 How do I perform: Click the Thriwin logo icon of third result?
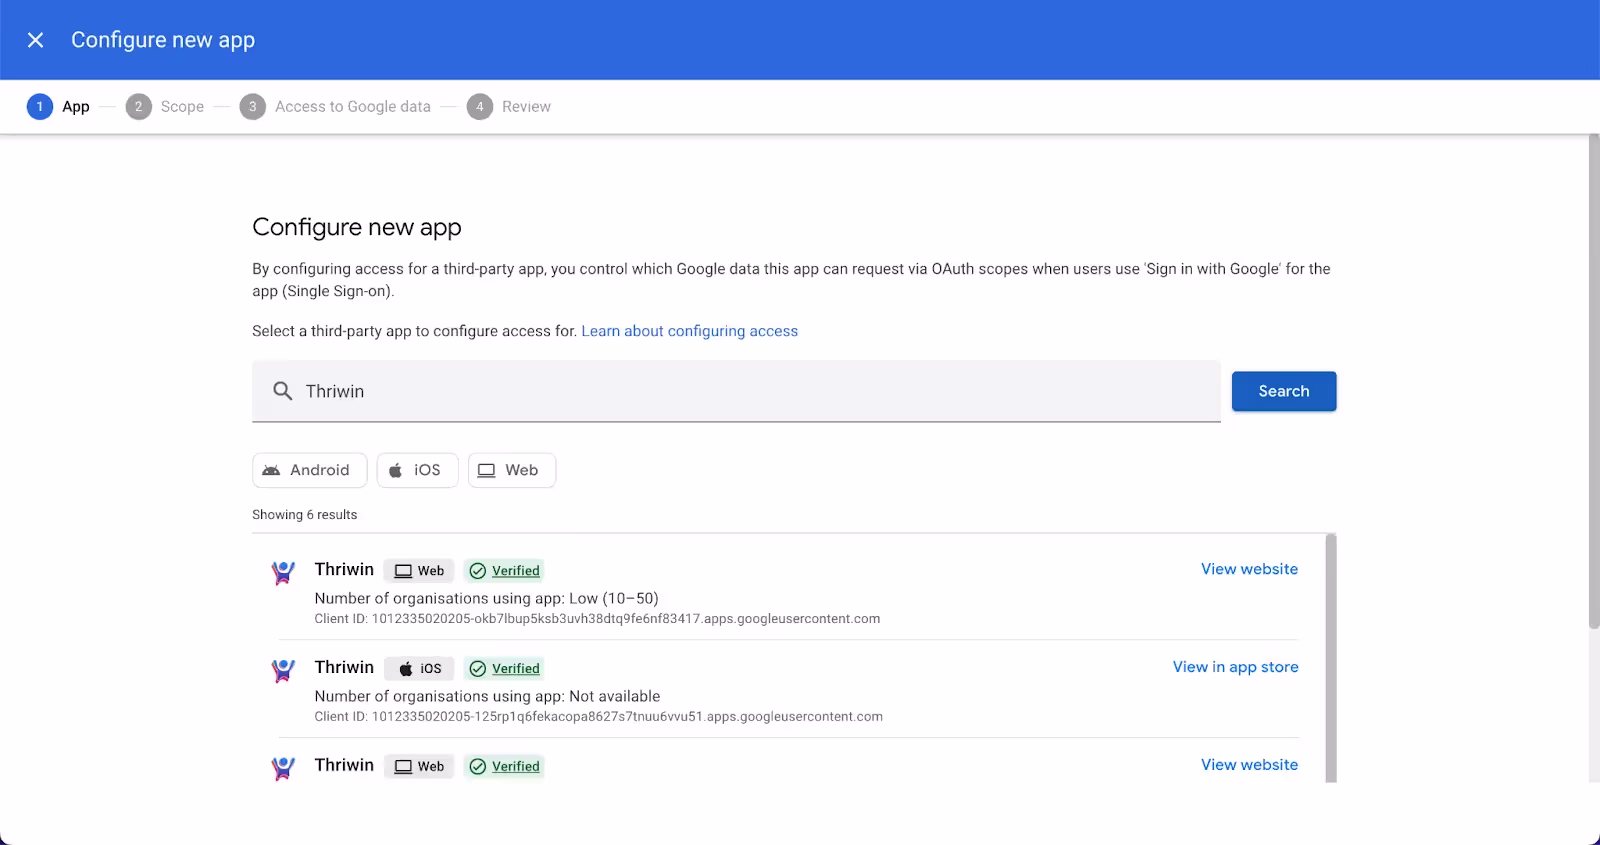click(x=283, y=768)
